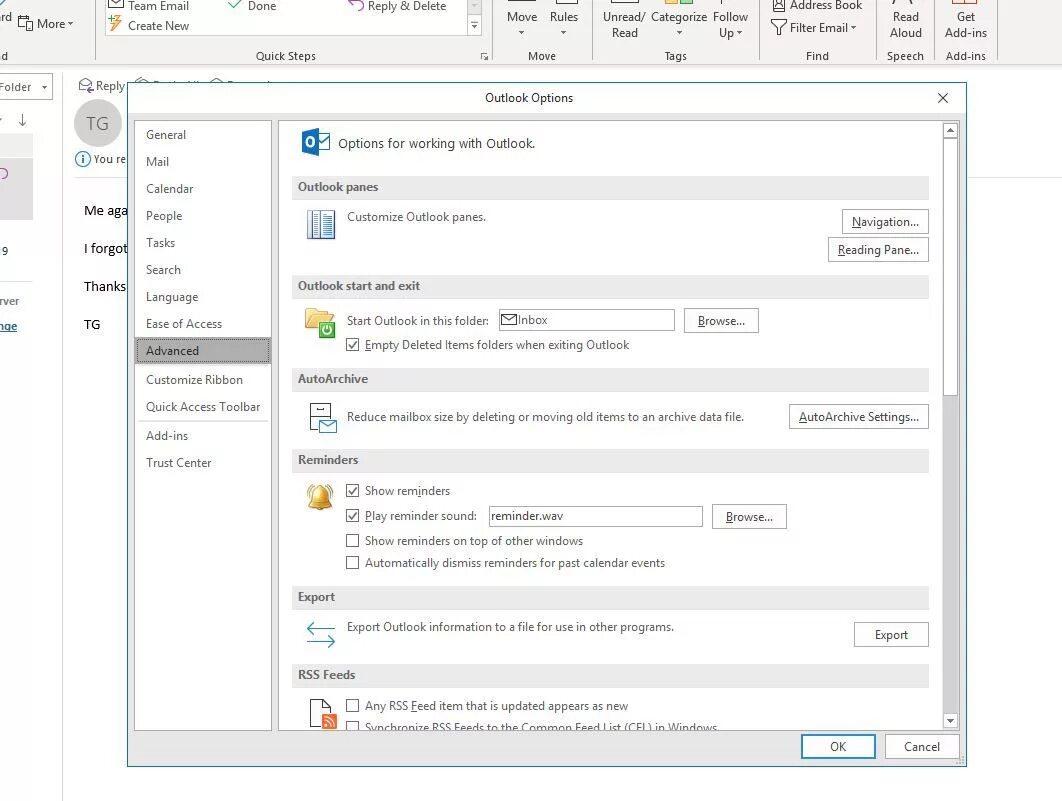Click the RSS Feeds document icon

[322, 714]
